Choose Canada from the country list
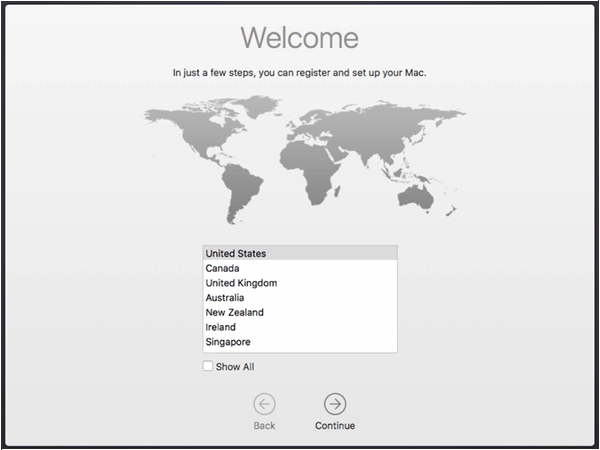This screenshot has width=600, height=450. [x=299, y=268]
